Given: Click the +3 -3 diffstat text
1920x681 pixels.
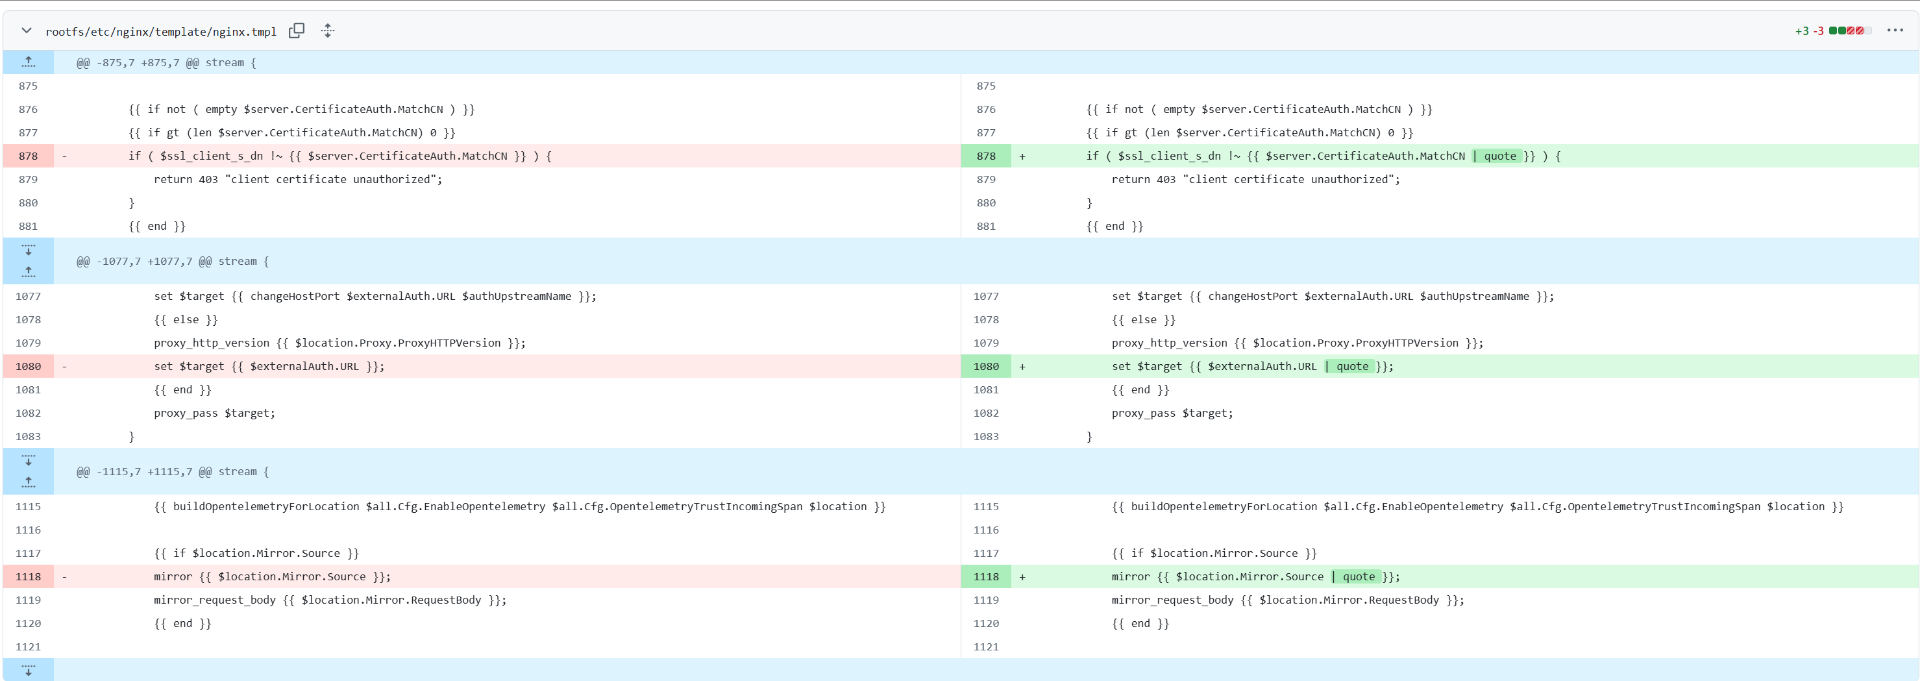Looking at the screenshot, I should 1809,31.
